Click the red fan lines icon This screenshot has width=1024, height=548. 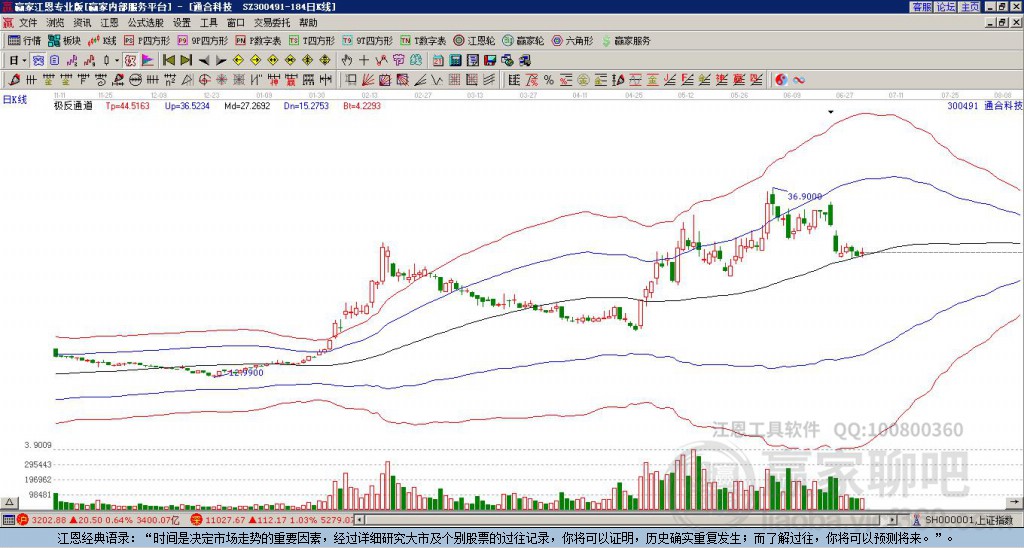click(368, 80)
